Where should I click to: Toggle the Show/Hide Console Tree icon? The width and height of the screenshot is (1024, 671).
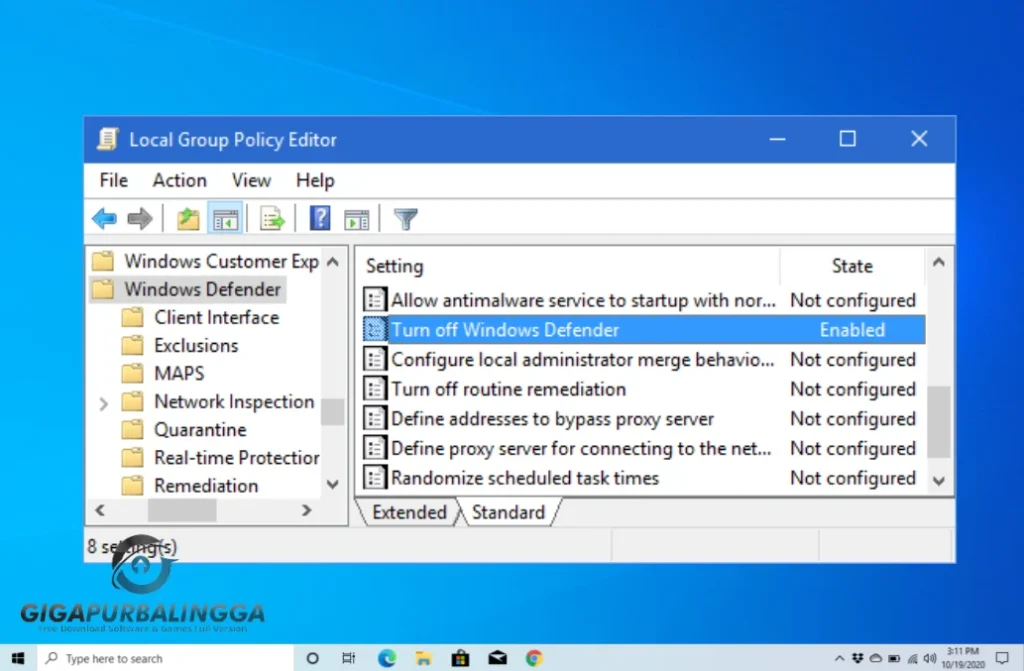coord(225,218)
